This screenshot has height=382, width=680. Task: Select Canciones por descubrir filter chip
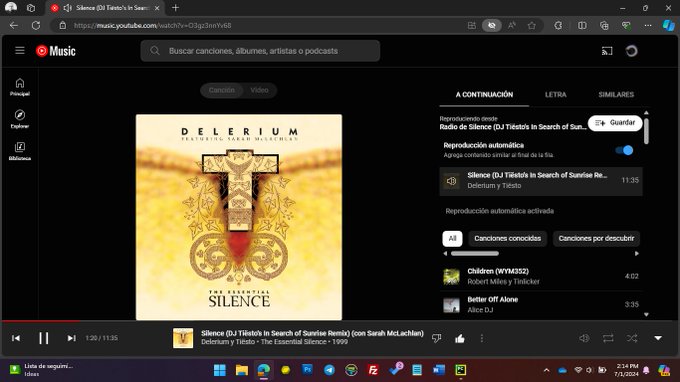click(x=596, y=238)
